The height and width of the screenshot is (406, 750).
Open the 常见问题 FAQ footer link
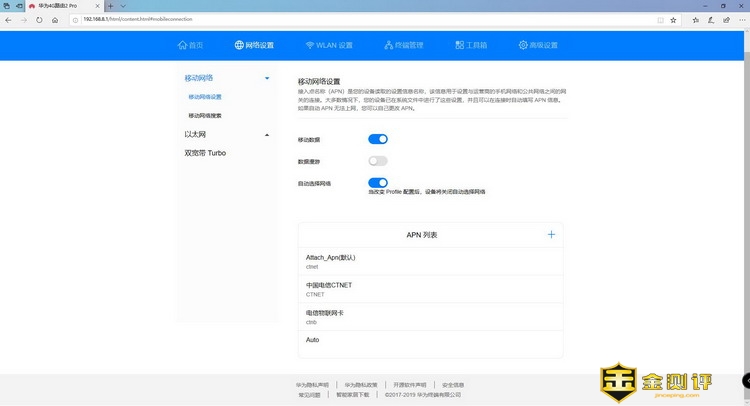[310, 395]
